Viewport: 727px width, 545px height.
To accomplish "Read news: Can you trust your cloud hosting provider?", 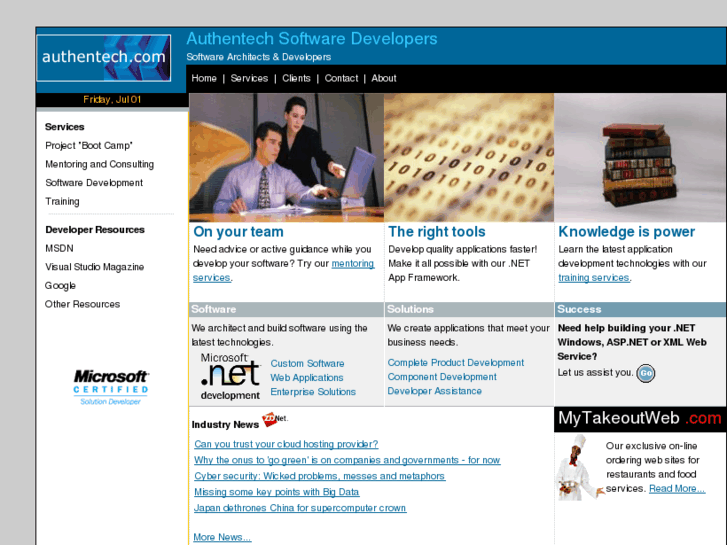I will [286, 444].
